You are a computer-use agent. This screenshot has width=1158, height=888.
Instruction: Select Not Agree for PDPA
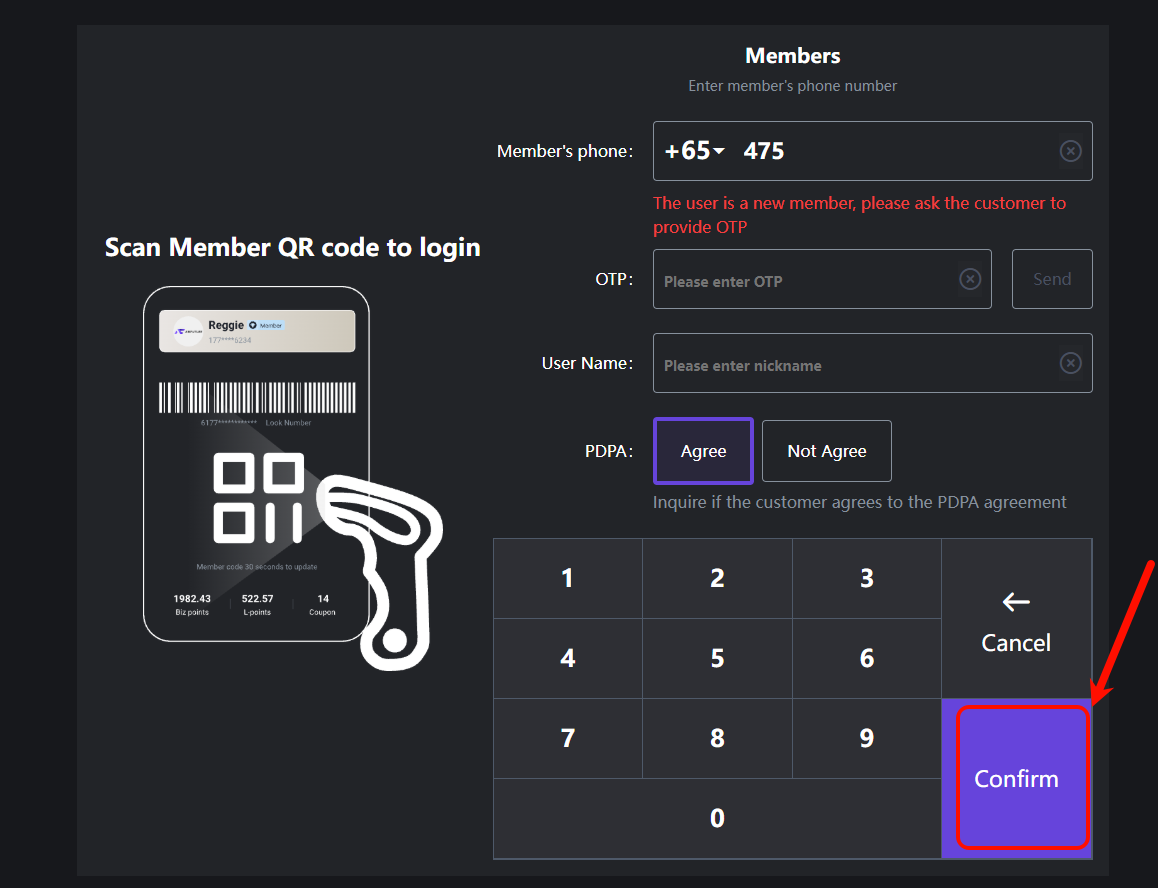[x=826, y=451]
